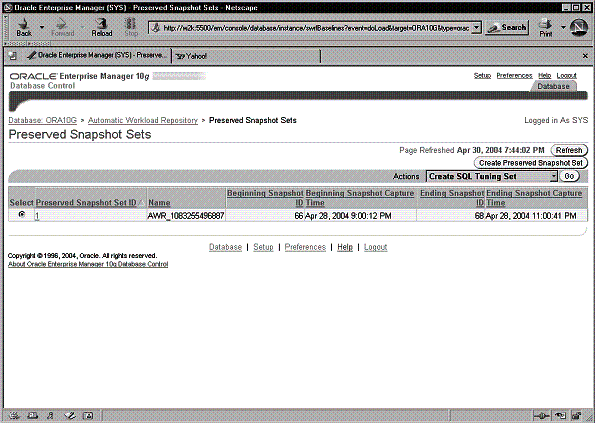The image size is (595, 423).
Task: Select the Database tab
Action: coord(553,86)
